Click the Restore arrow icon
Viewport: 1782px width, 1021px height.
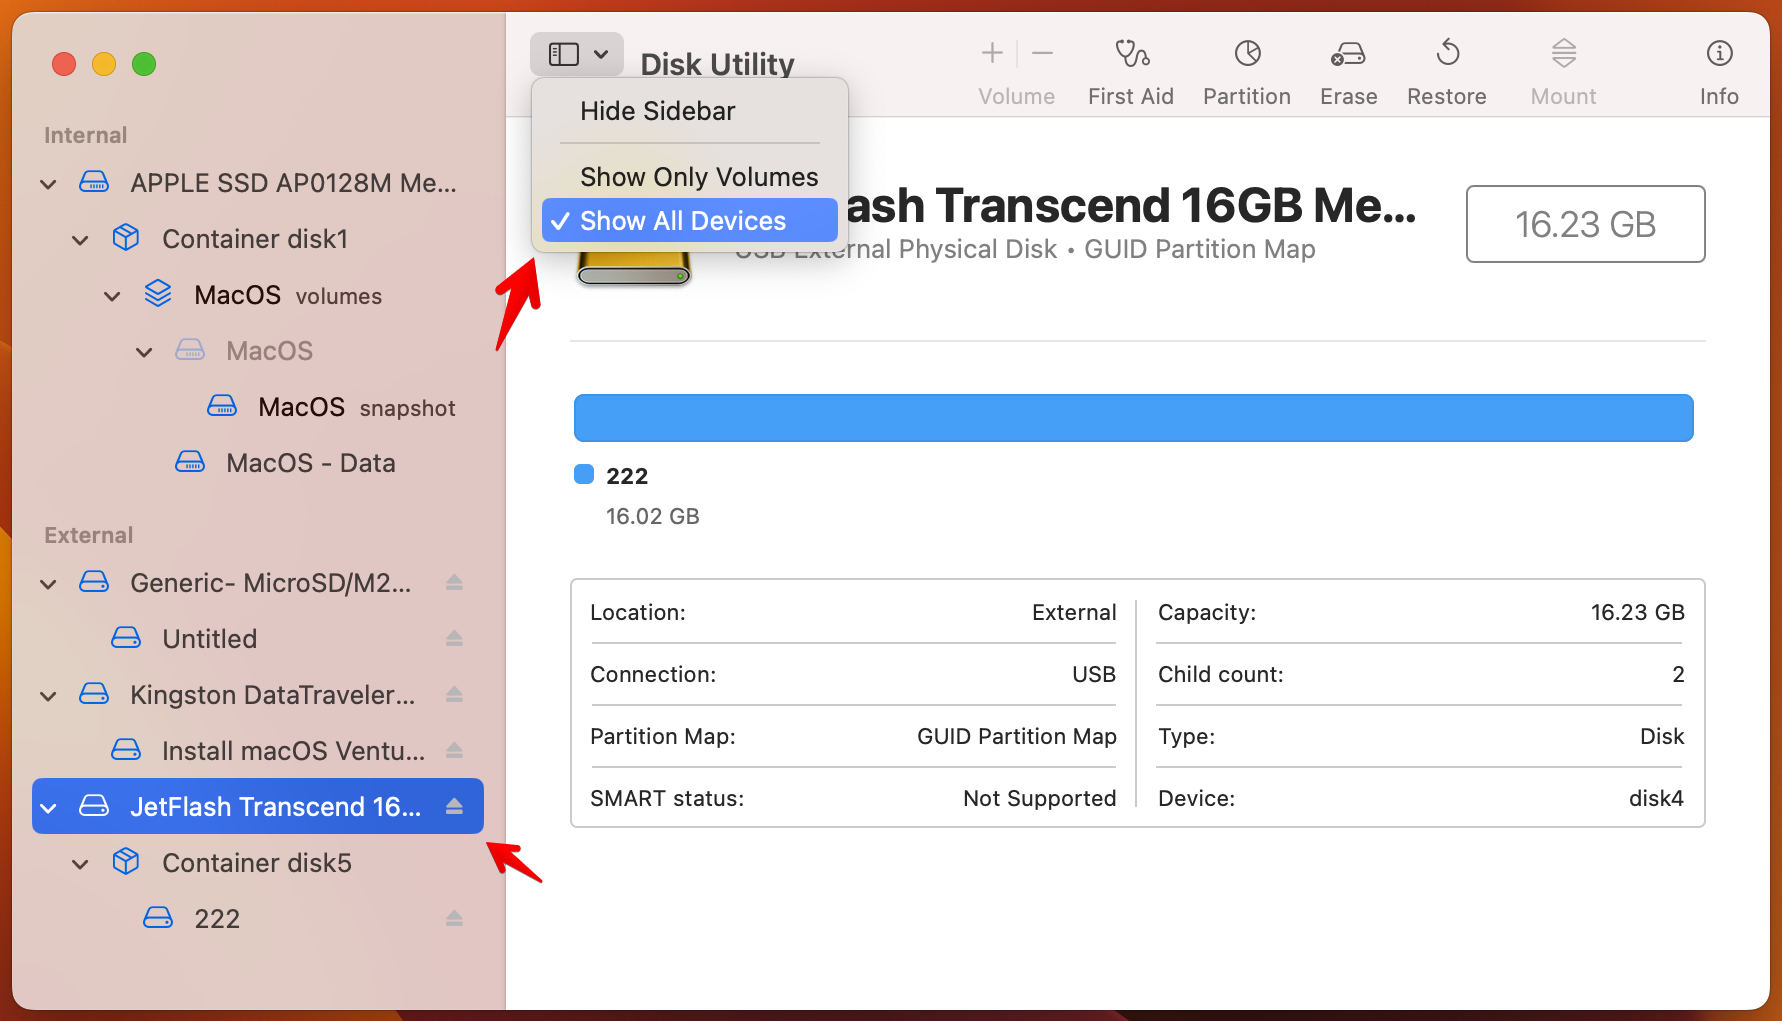tap(1447, 52)
